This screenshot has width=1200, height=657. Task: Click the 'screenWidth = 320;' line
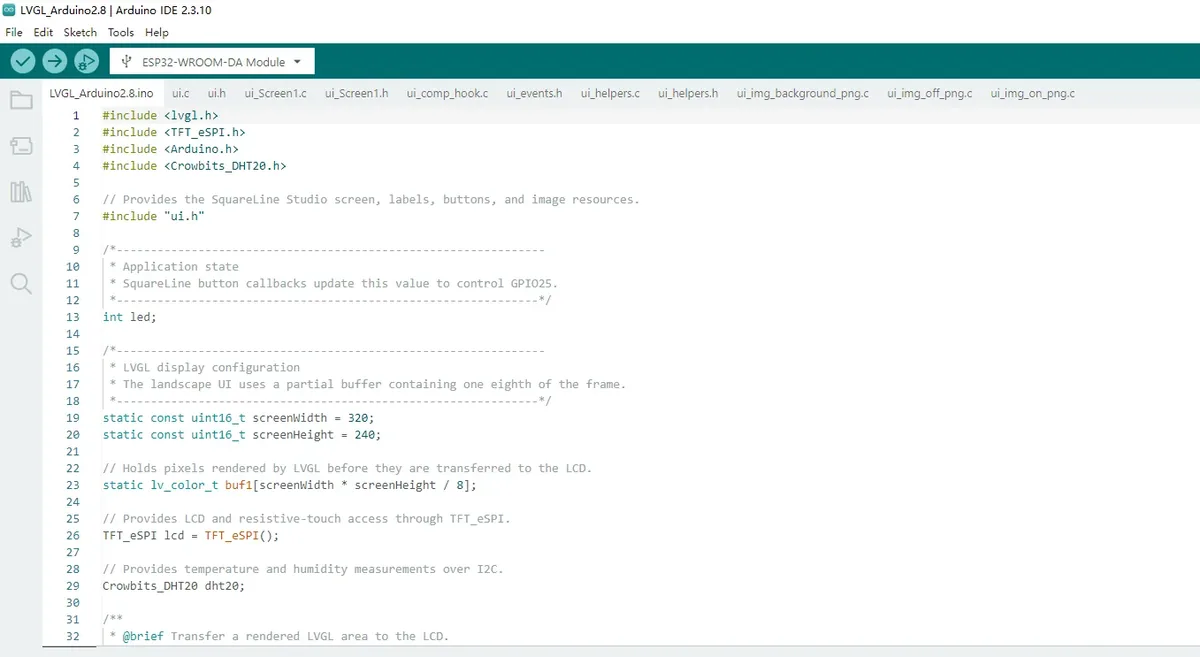(x=238, y=418)
